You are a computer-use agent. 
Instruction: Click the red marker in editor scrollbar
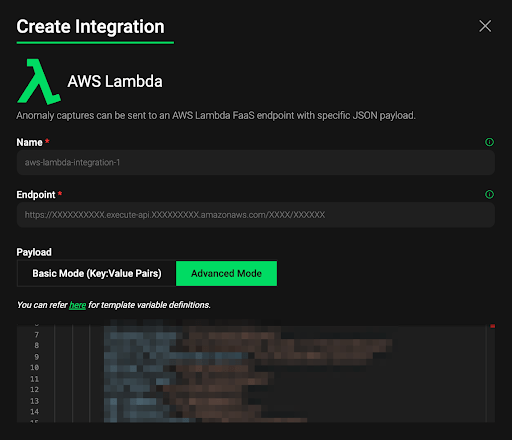coord(492,326)
